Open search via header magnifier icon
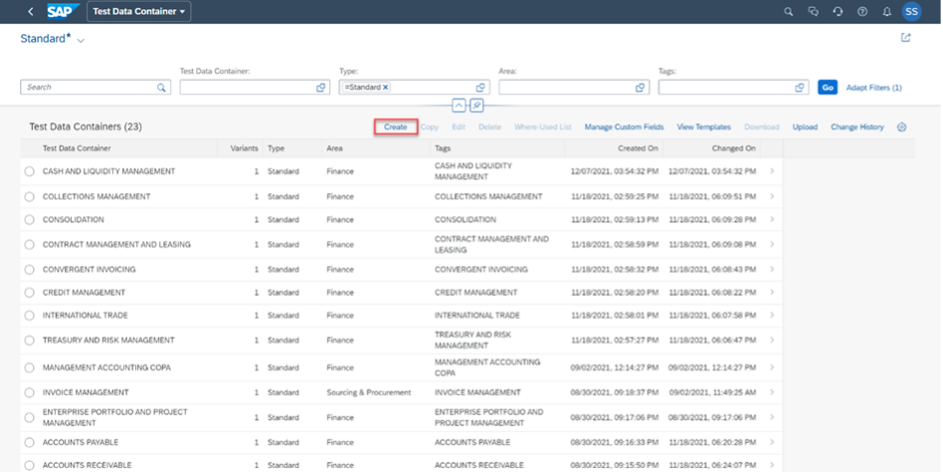The width and height of the screenshot is (943, 474). click(788, 12)
